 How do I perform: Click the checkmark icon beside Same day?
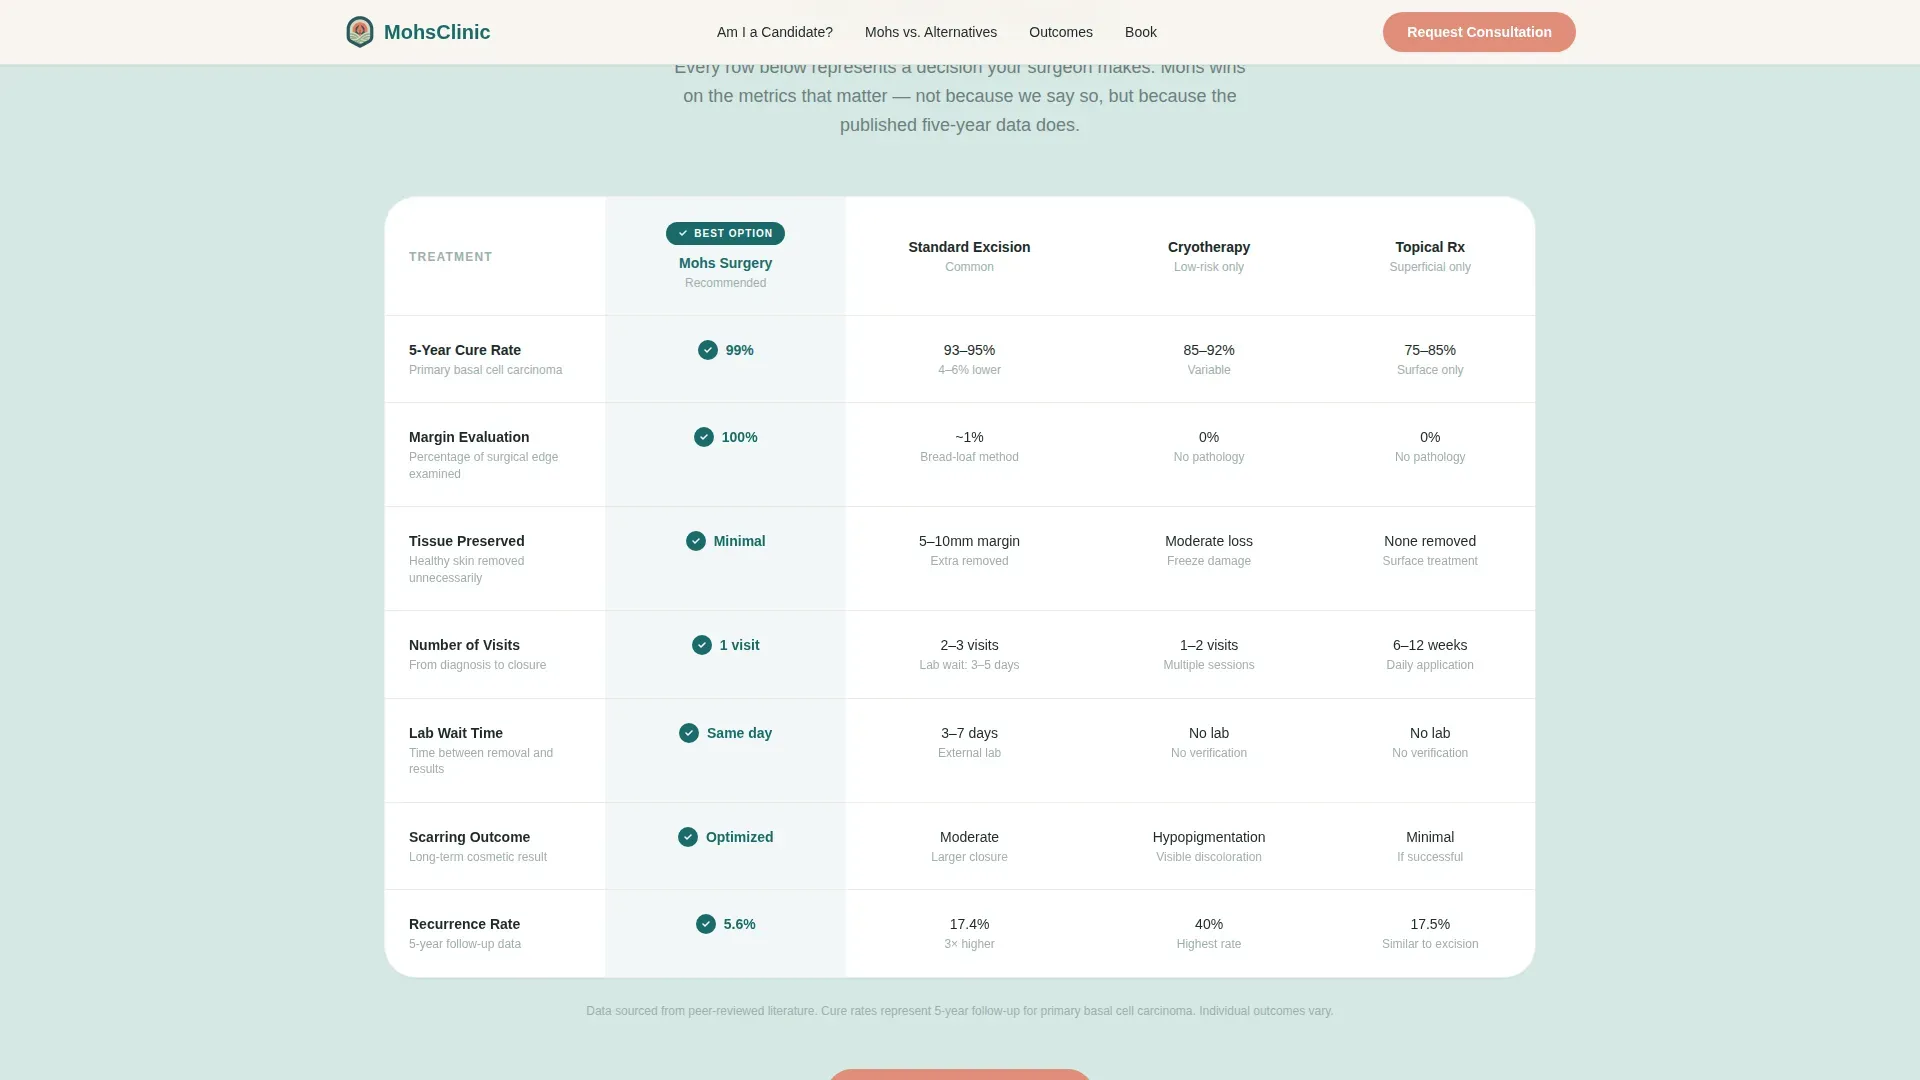coord(689,733)
